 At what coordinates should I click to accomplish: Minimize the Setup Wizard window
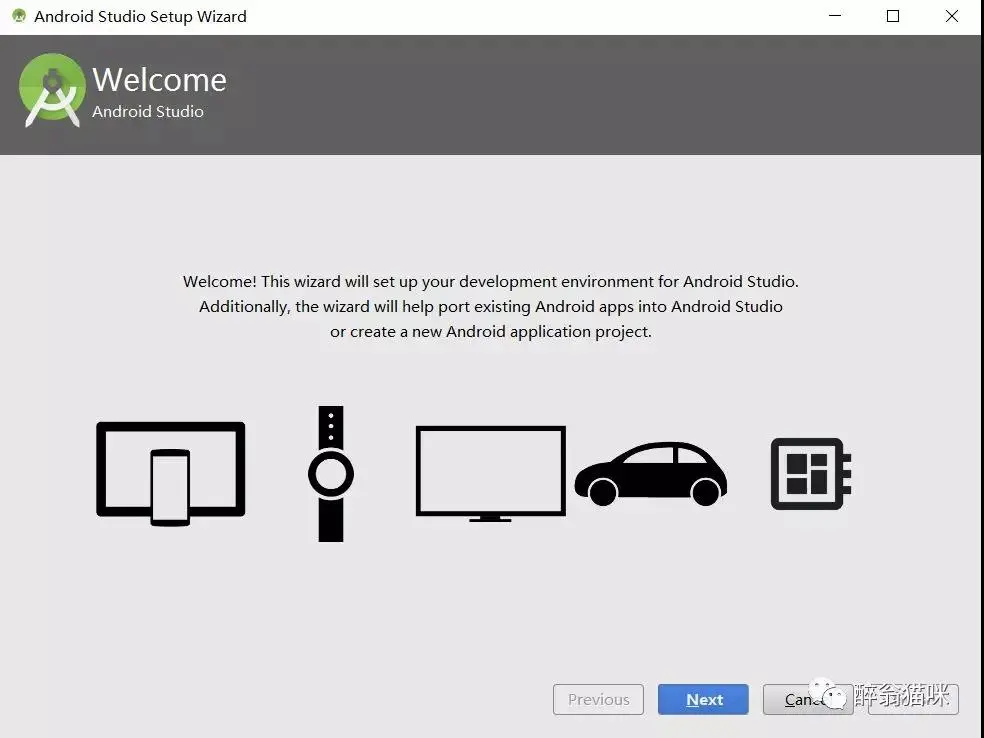tap(835, 16)
